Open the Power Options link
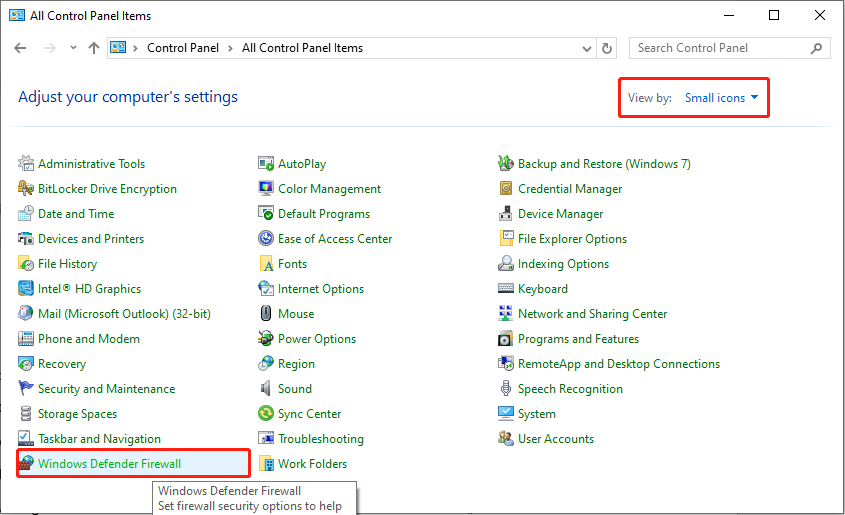Screen dimensions: 845x515 click(317, 338)
